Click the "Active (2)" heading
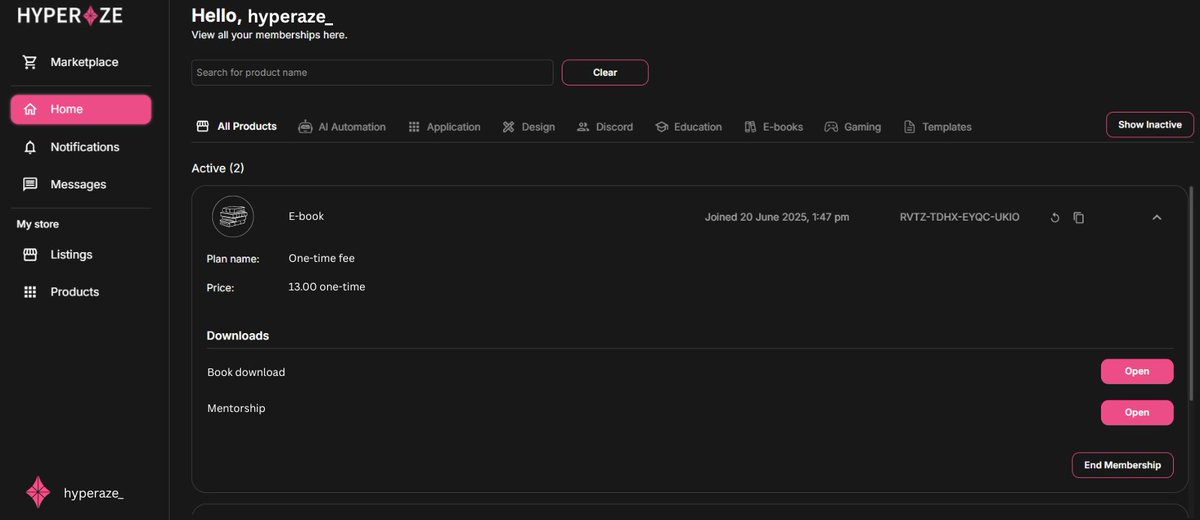Image resolution: width=1200 pixels, height=520 pixels. (218, 168)
